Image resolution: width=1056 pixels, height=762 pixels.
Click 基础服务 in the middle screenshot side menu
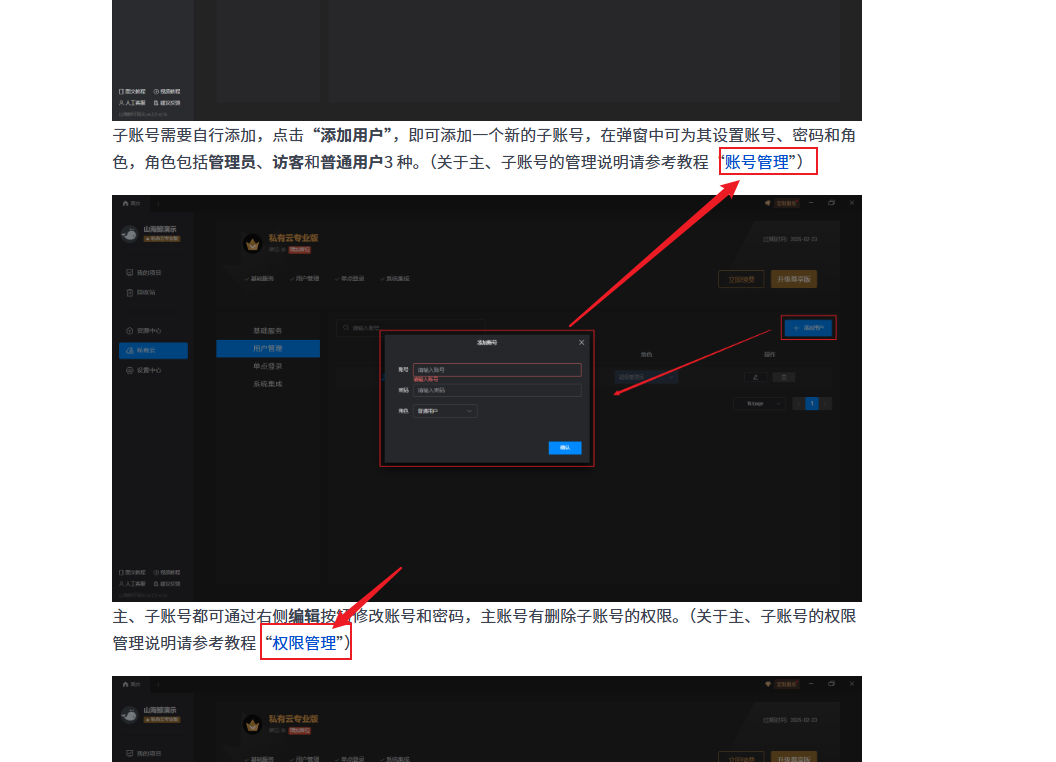[268, 331]
